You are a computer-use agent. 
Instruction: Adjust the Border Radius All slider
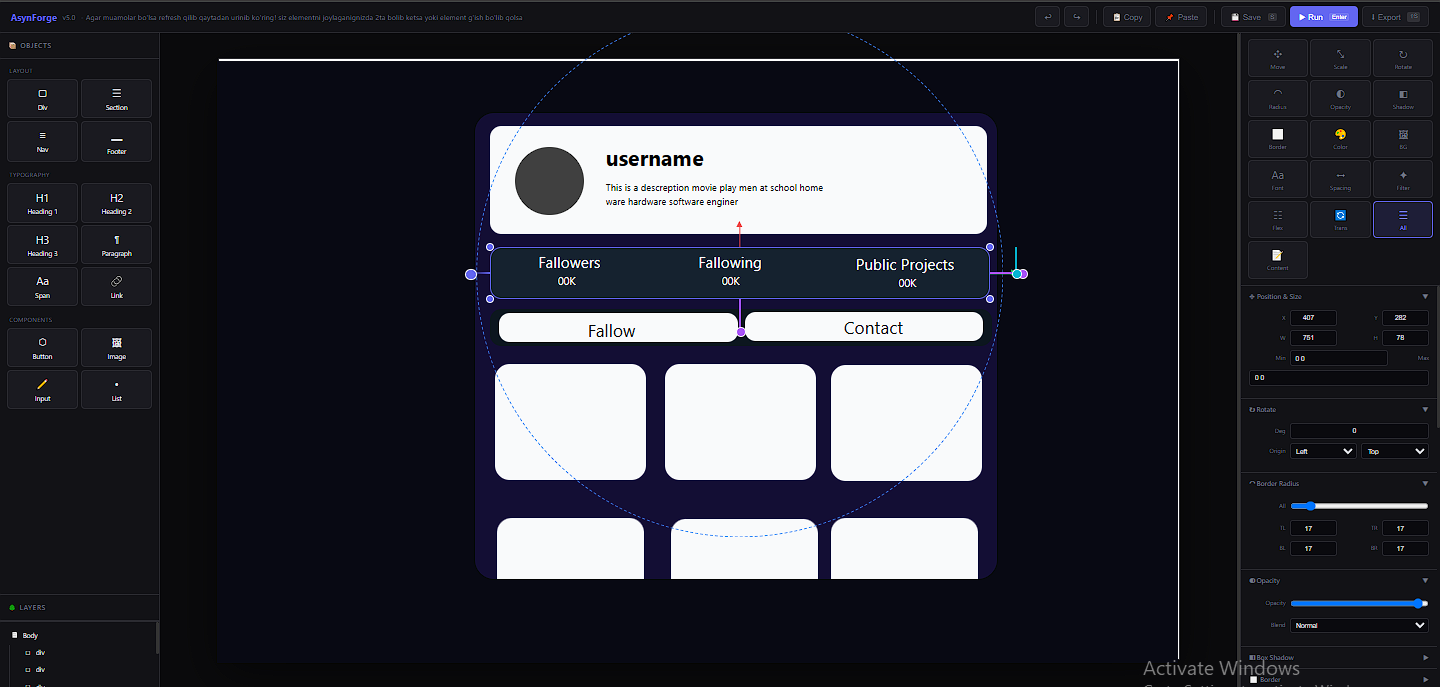(1360, 506)
